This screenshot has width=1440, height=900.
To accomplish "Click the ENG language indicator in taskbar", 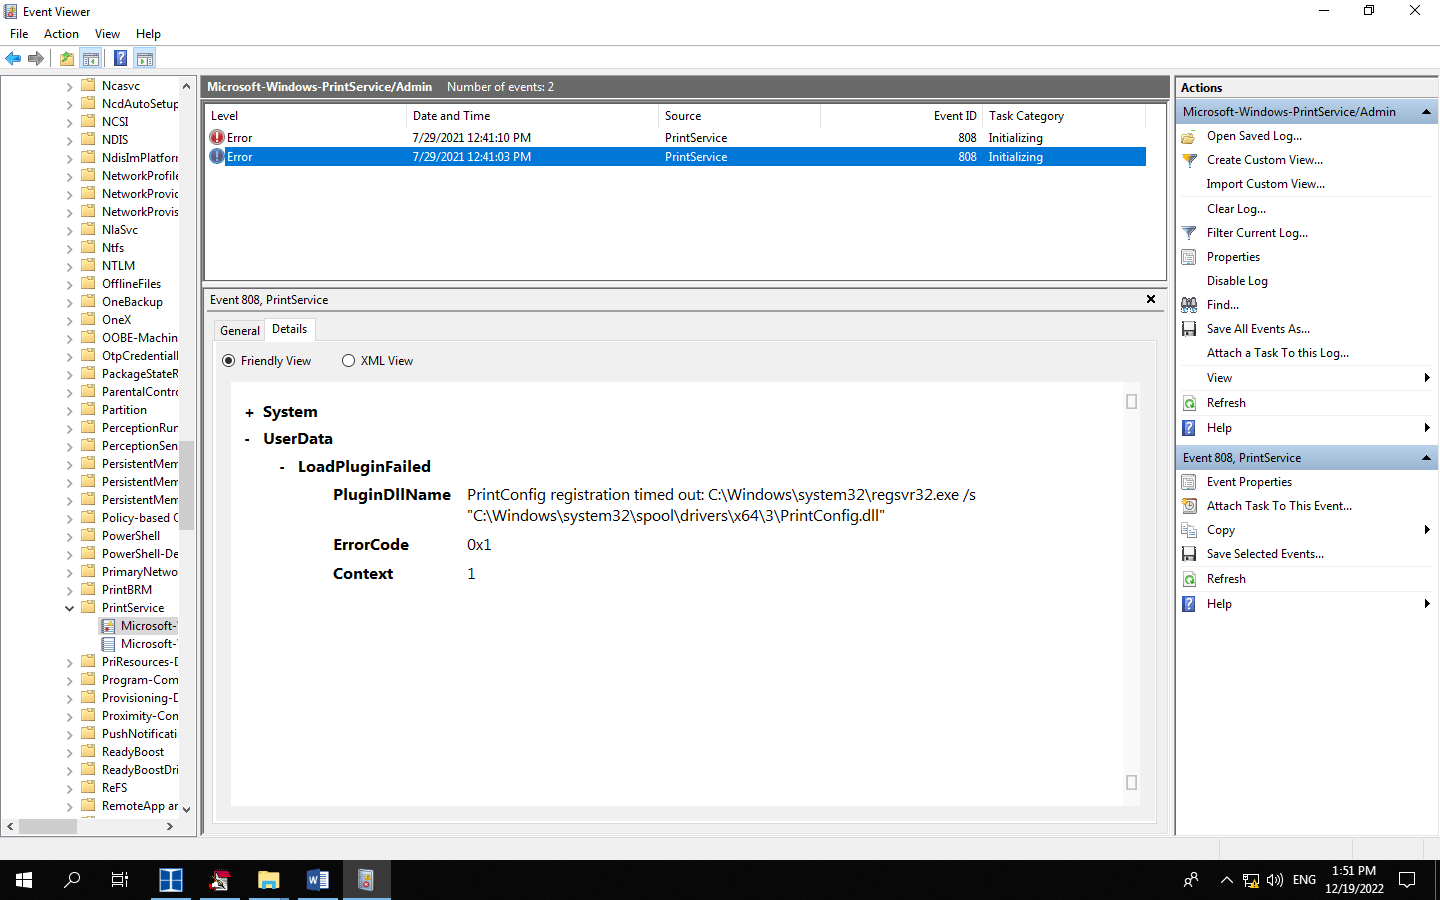I will [x=1304, y=880].
